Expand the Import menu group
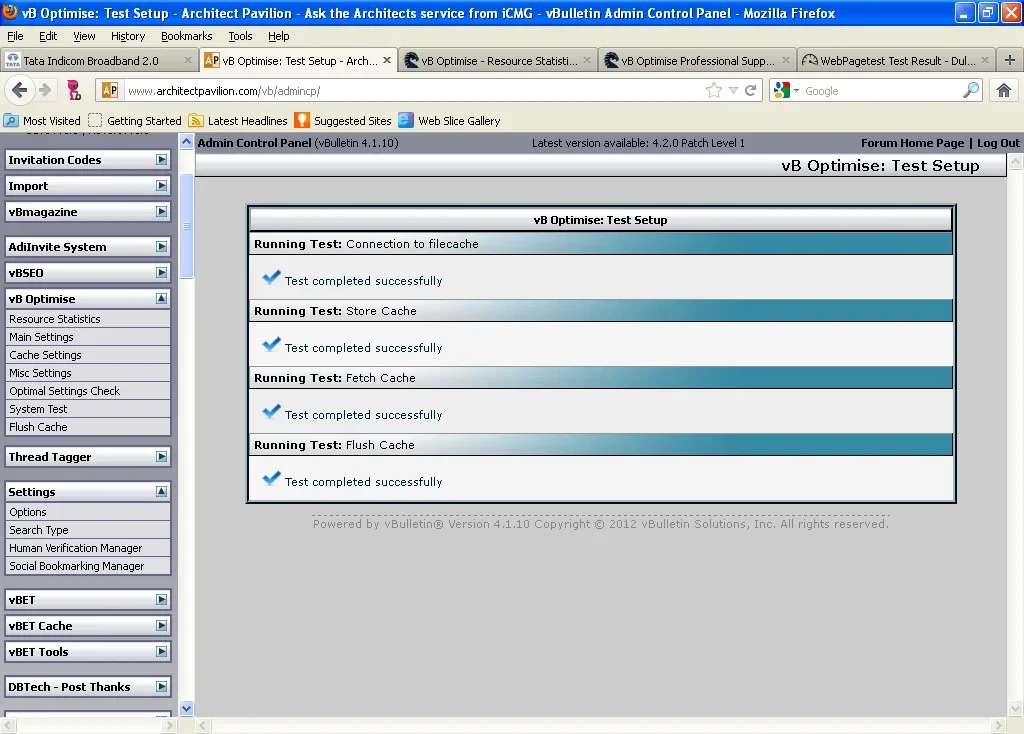Viewport: 1024px width, 734px height. 161,185
